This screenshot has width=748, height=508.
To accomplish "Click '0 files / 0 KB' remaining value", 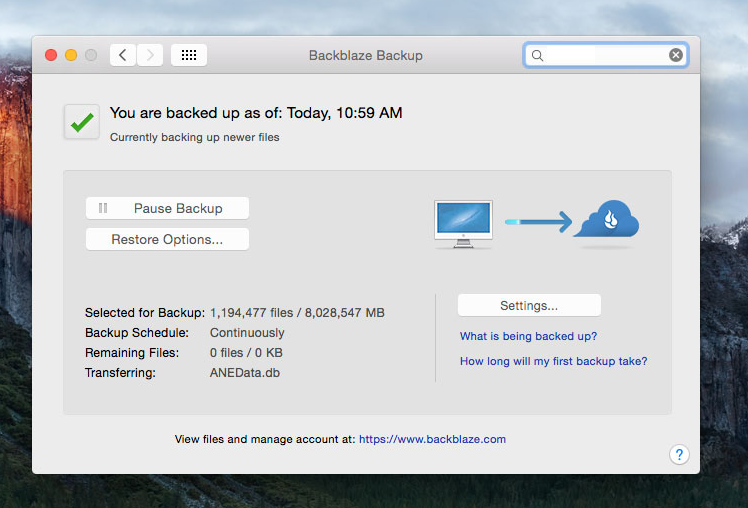I will pos(246,353).
